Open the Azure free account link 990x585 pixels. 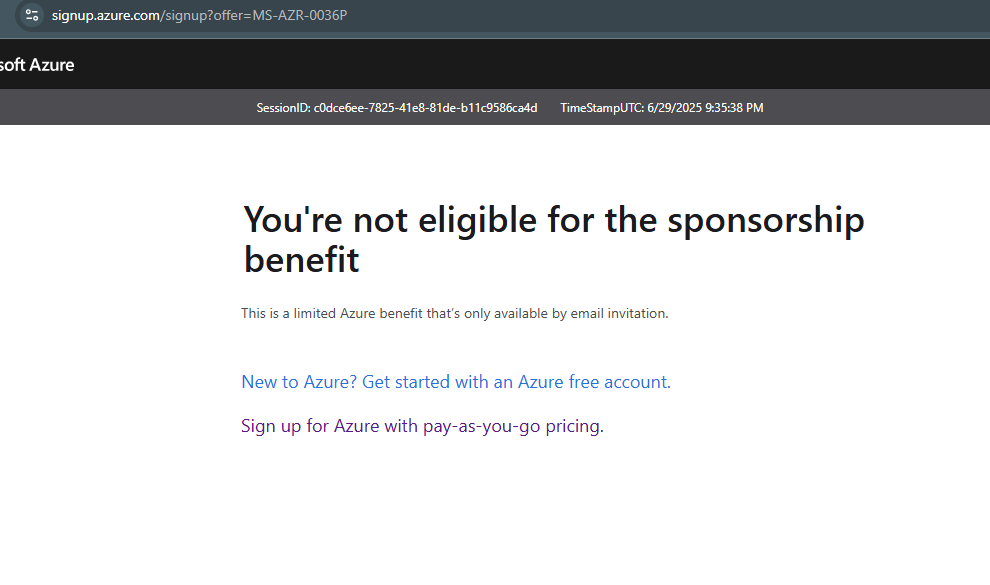click(456, 382)
